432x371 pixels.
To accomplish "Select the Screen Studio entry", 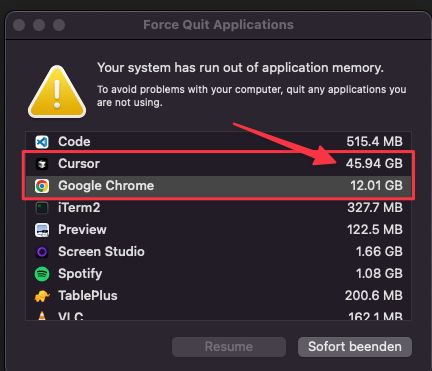I will pyautogui.click(x=101, y=252).
